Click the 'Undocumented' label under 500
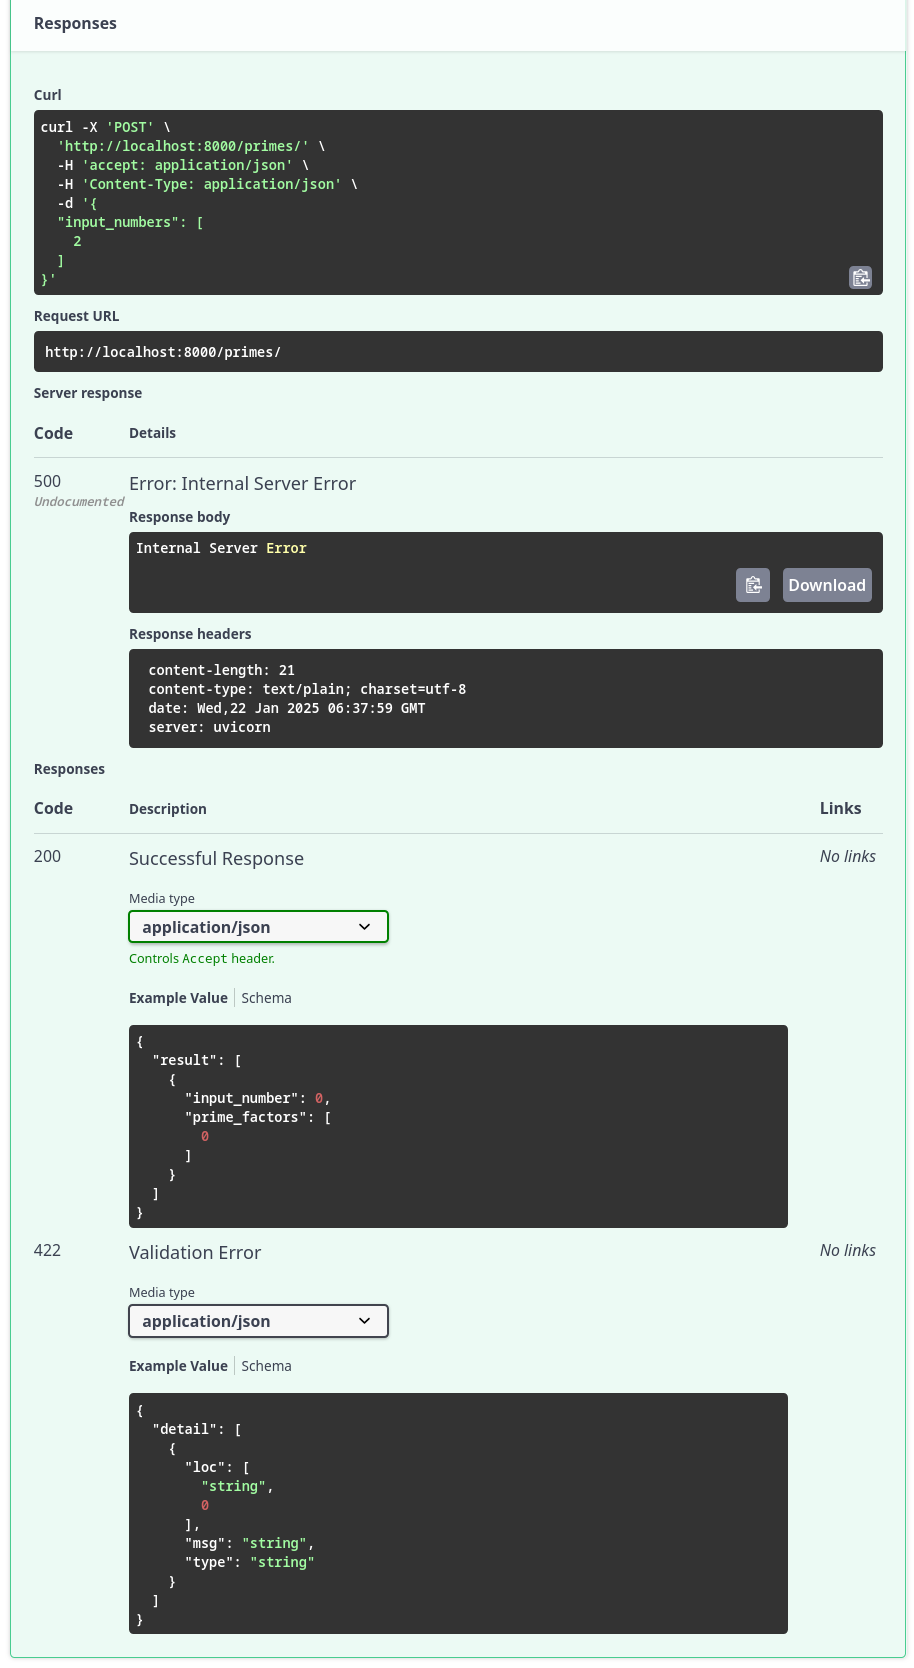 [x=79, y=502]
